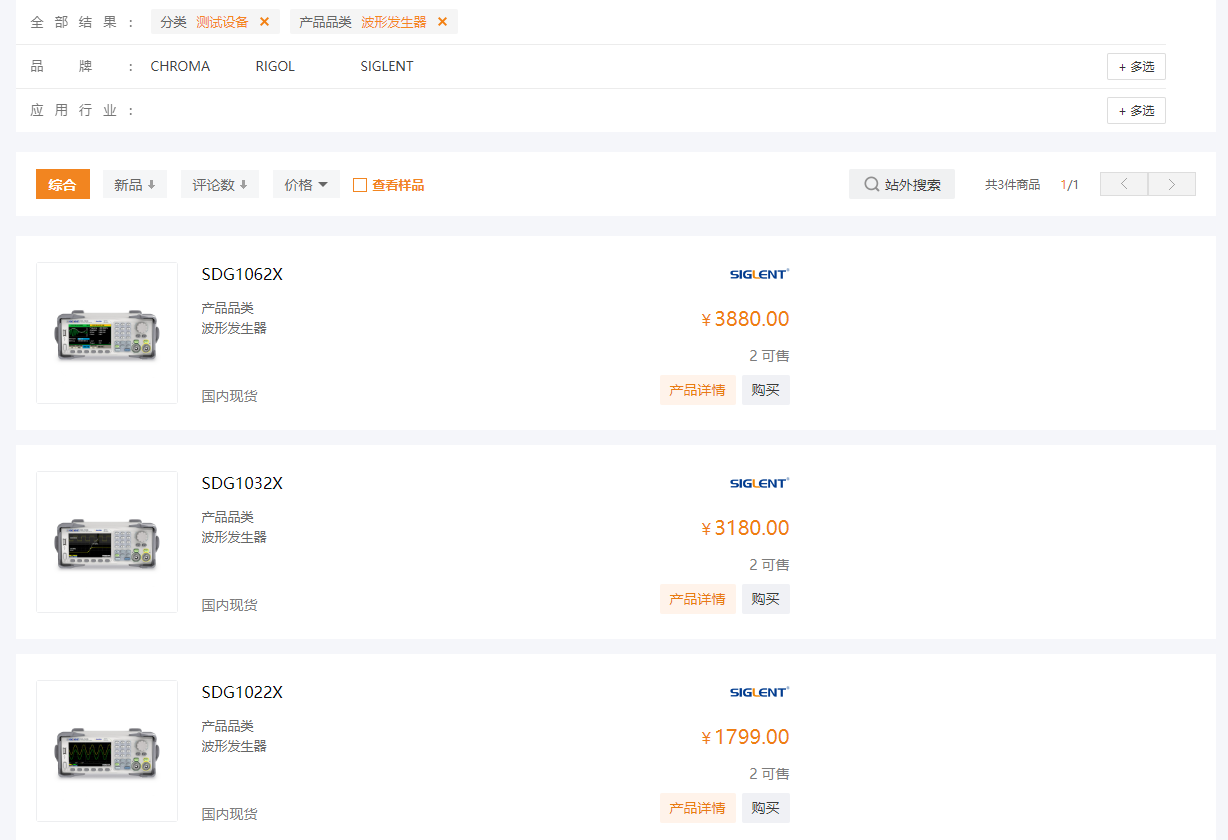Viewport: 1228px width, 840px height.
Task: Click SIGLENT logo on SDG1032X card
Action: pyautogui.click(x=759, y=483)
